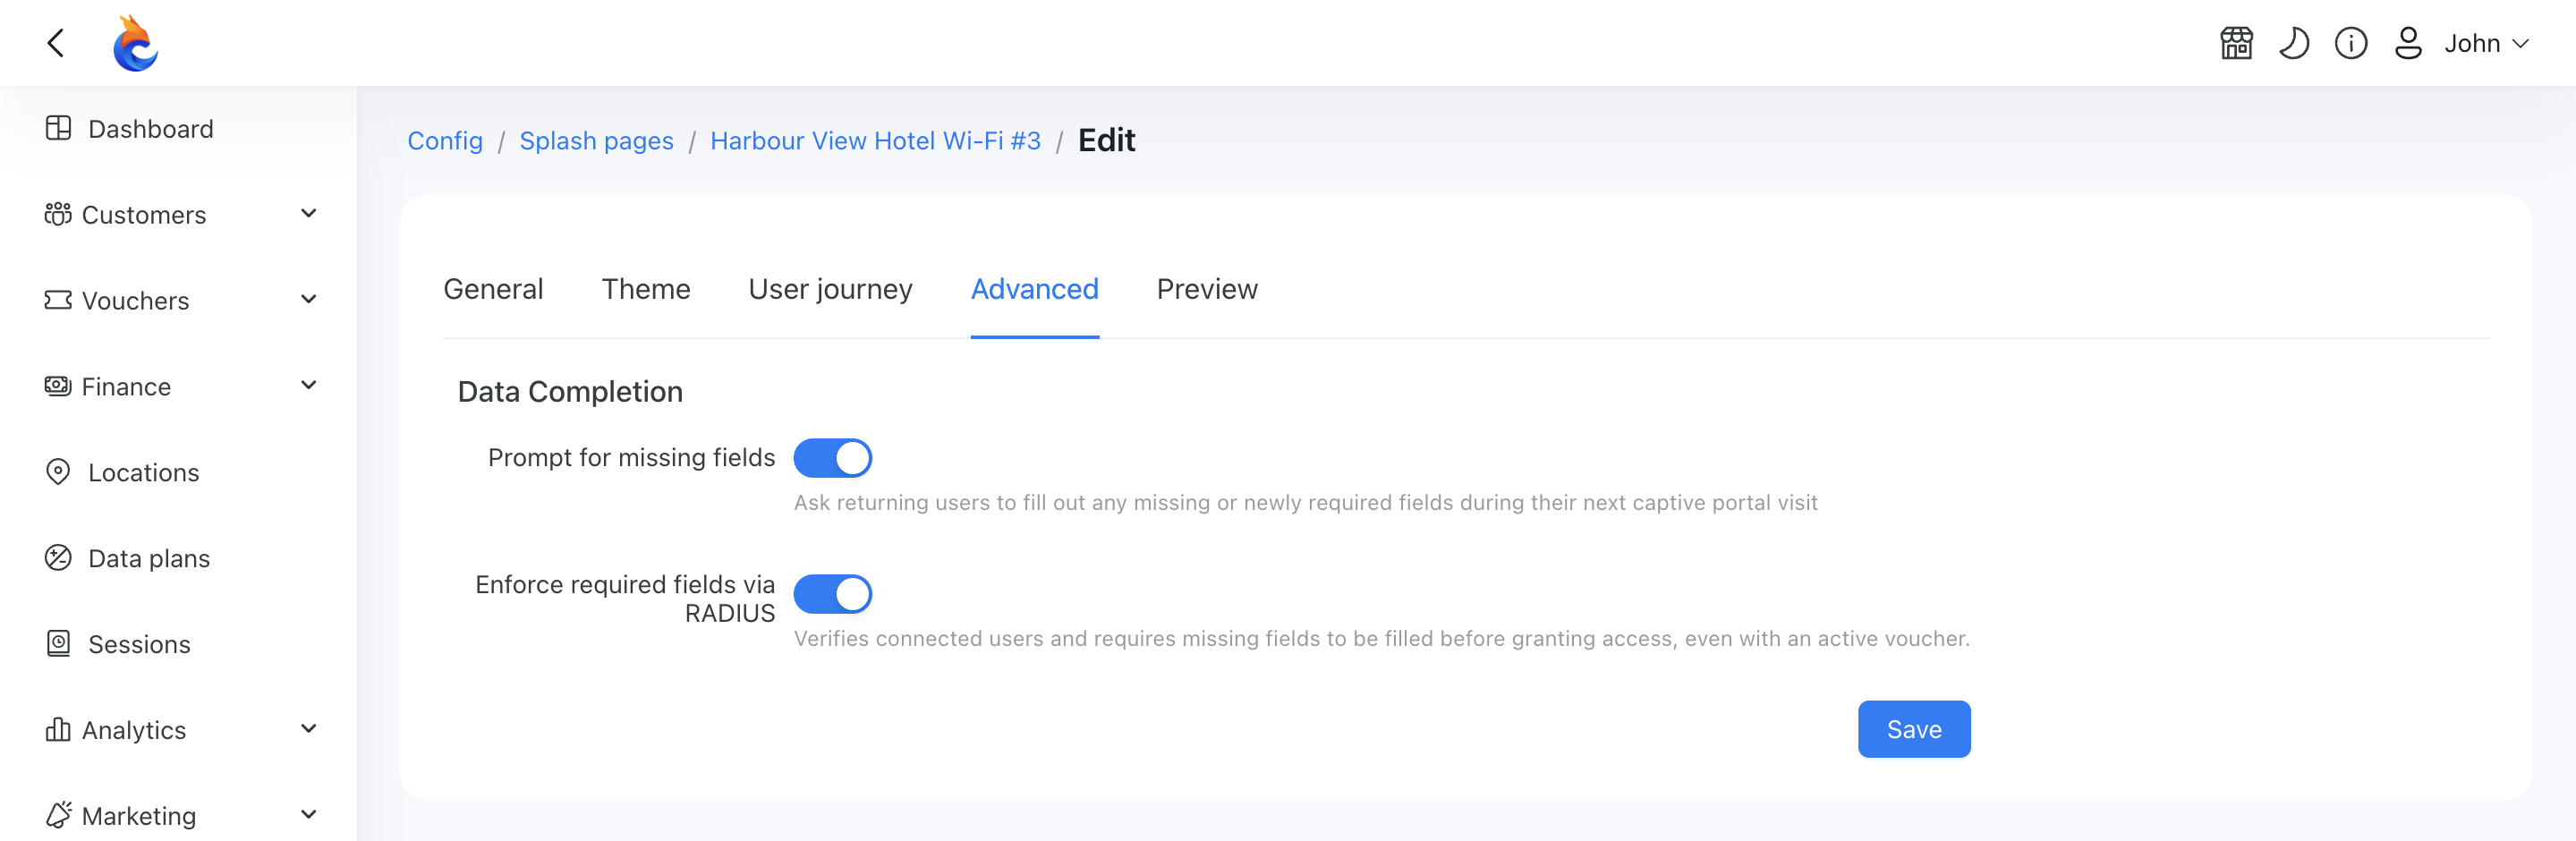Turn off Enforce required fields via RADIUS
The width and height of the screenshot is (2576, 841).
pos(832,594)
